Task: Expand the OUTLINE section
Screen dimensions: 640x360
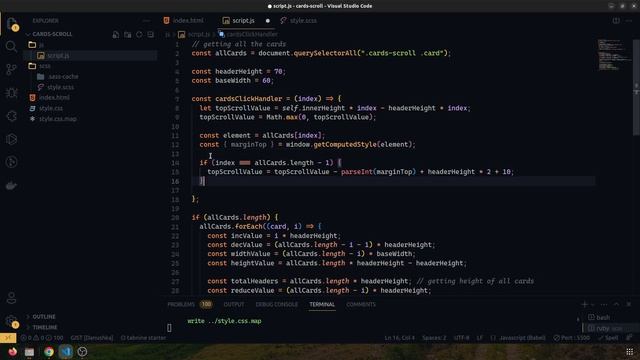Action: pos(41,317)
